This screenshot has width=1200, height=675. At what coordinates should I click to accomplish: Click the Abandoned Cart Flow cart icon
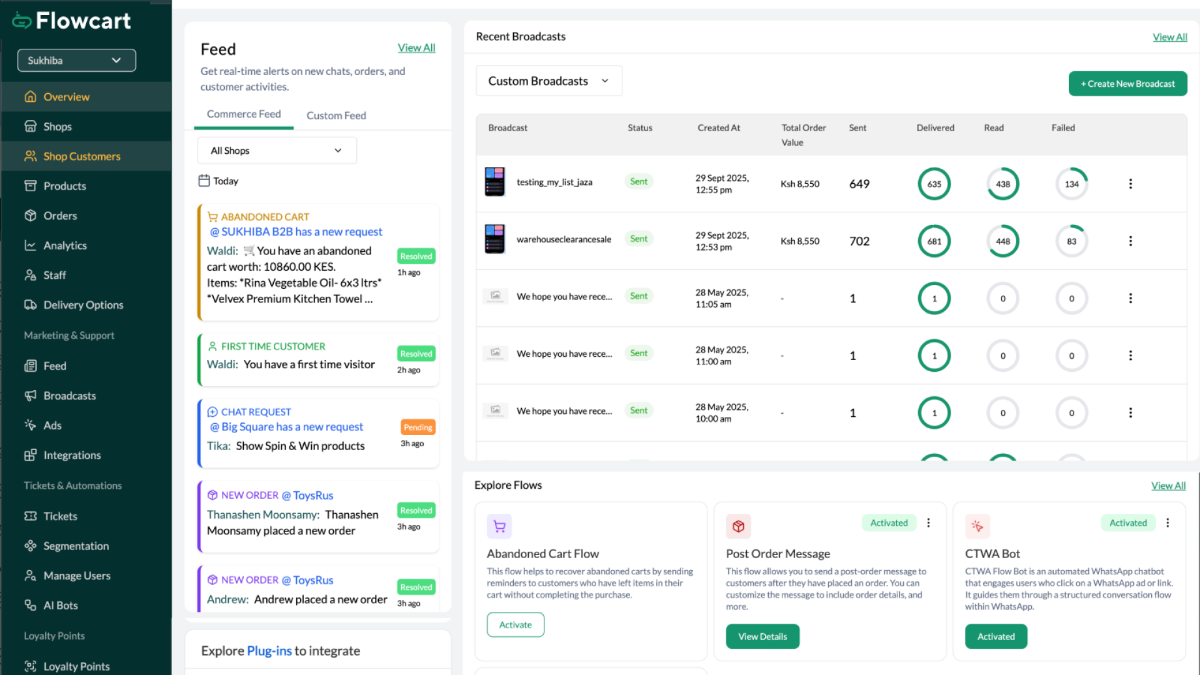(x=499, y=527)
